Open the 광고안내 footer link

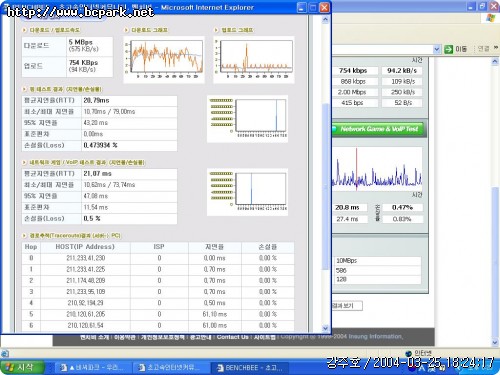coord(201,337)
